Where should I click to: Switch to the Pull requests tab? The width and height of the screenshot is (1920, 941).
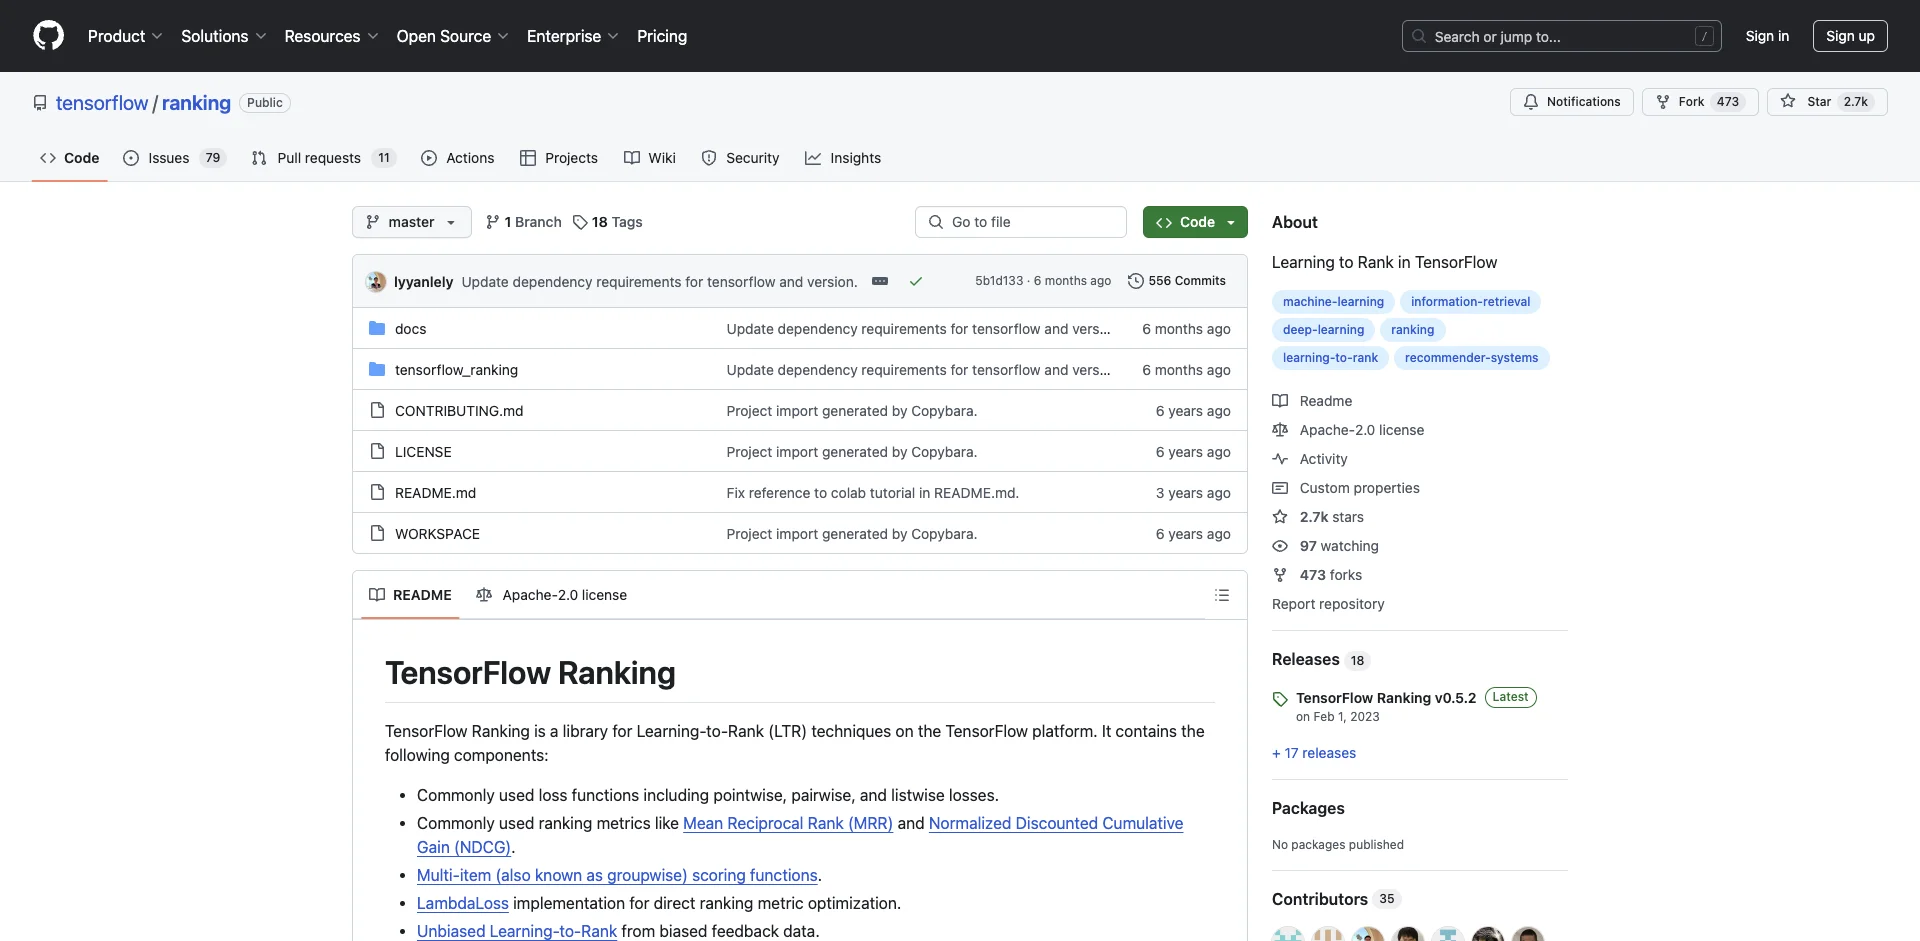tap(323, 158)
